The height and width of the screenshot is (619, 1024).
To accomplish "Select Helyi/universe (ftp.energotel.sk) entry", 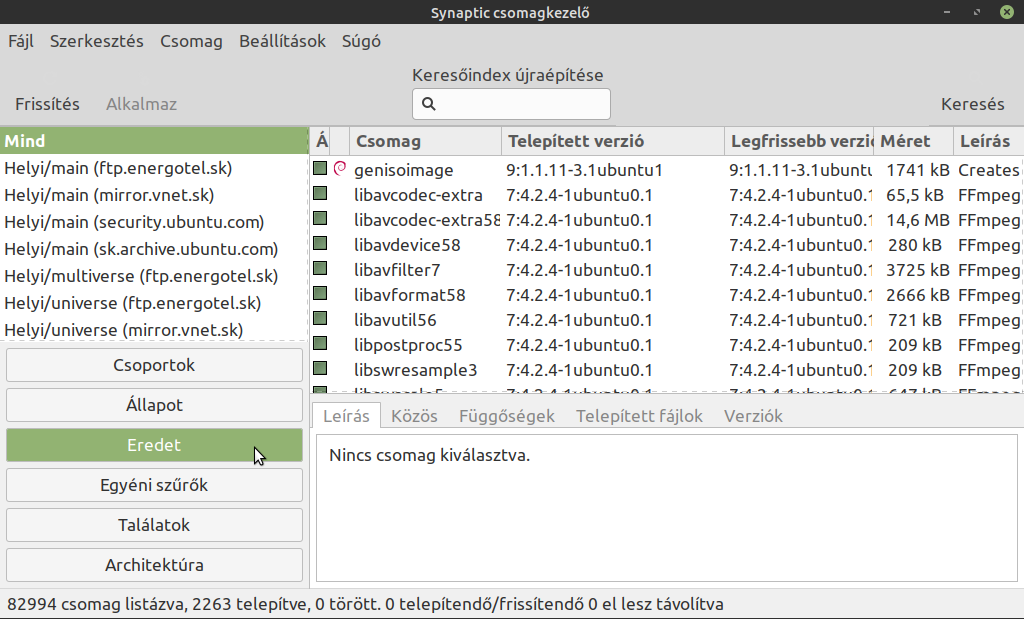I will point(154,303).
